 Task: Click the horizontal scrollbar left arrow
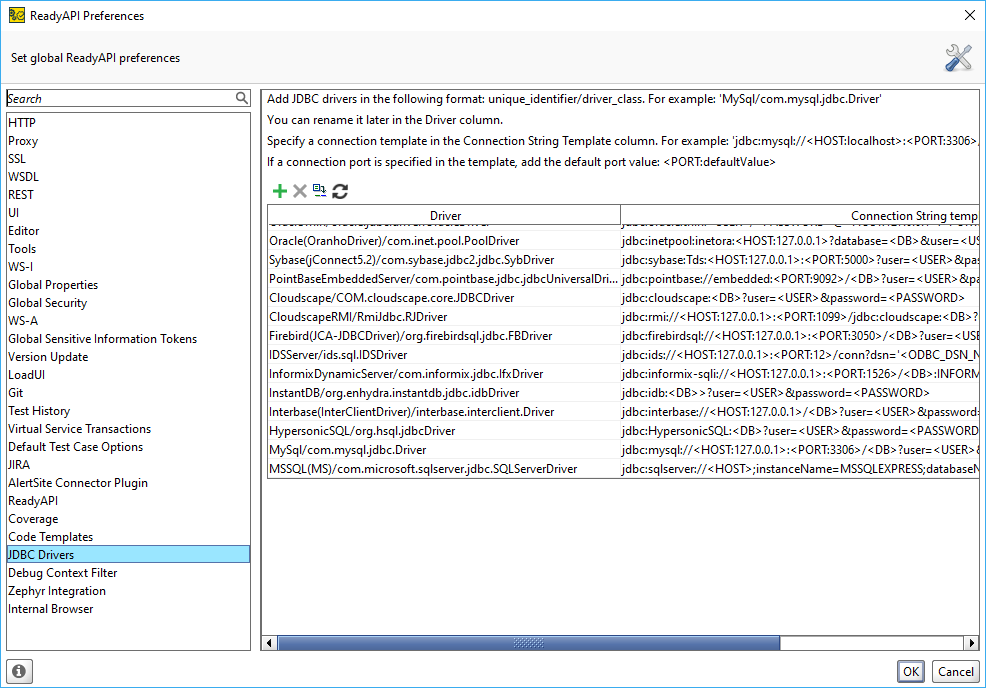click(x=270, y=643)
